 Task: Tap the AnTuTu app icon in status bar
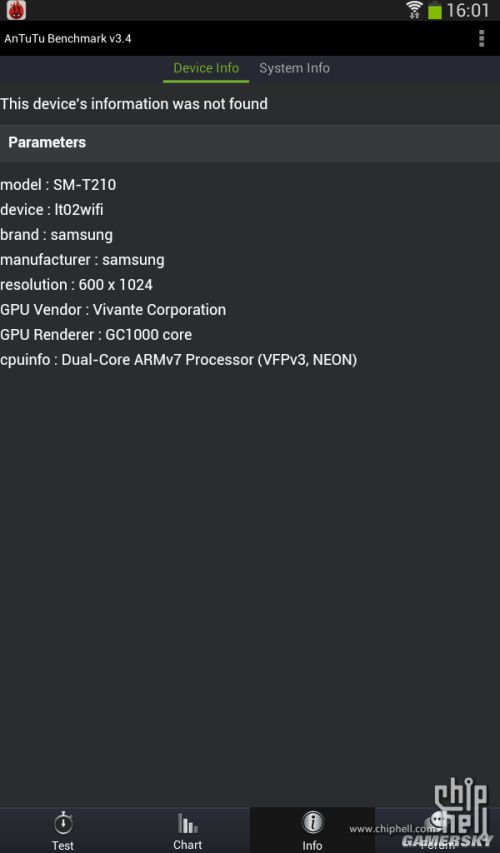(16, 10)
